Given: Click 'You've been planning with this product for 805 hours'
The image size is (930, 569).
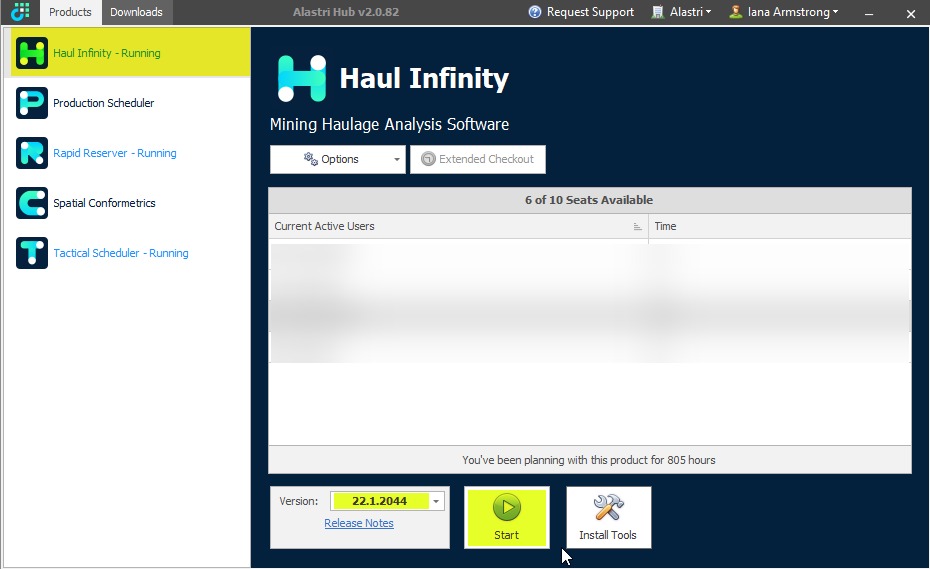Looking at the screenshot, I should tap(589, 460).
